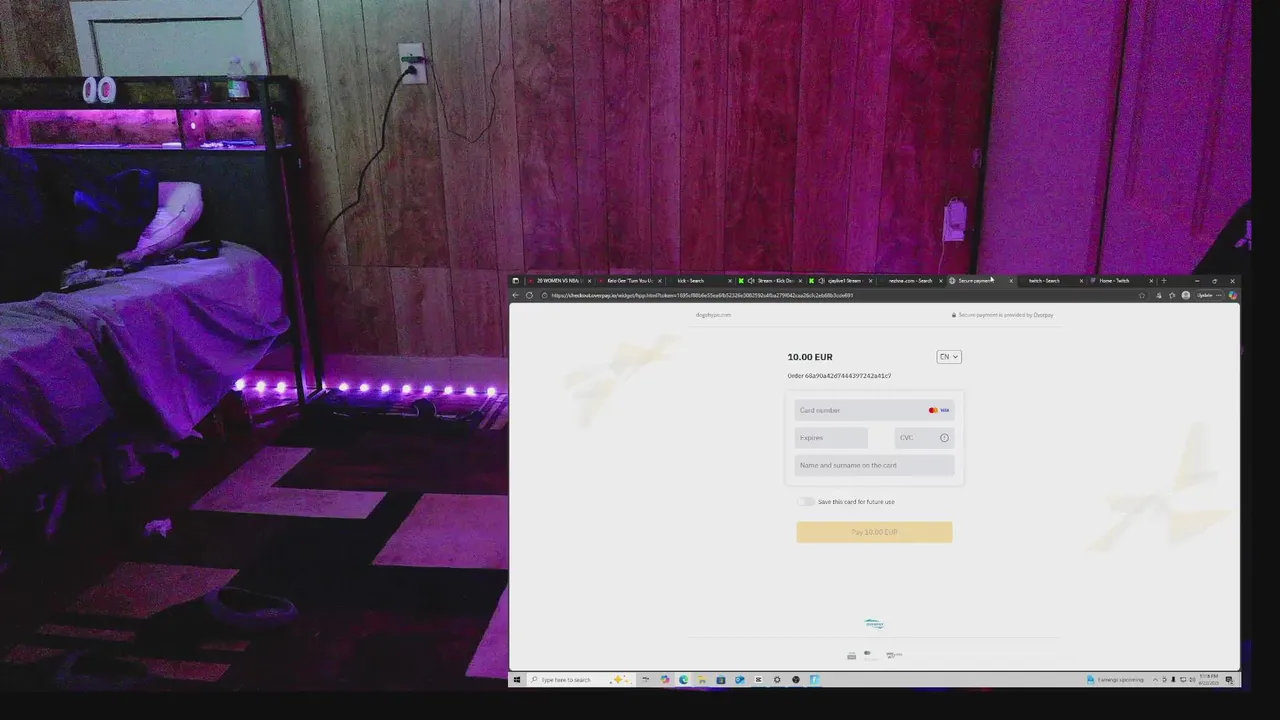
Task: Select the name and surname field
Action: pyautogui.click(x=874, y=465)
